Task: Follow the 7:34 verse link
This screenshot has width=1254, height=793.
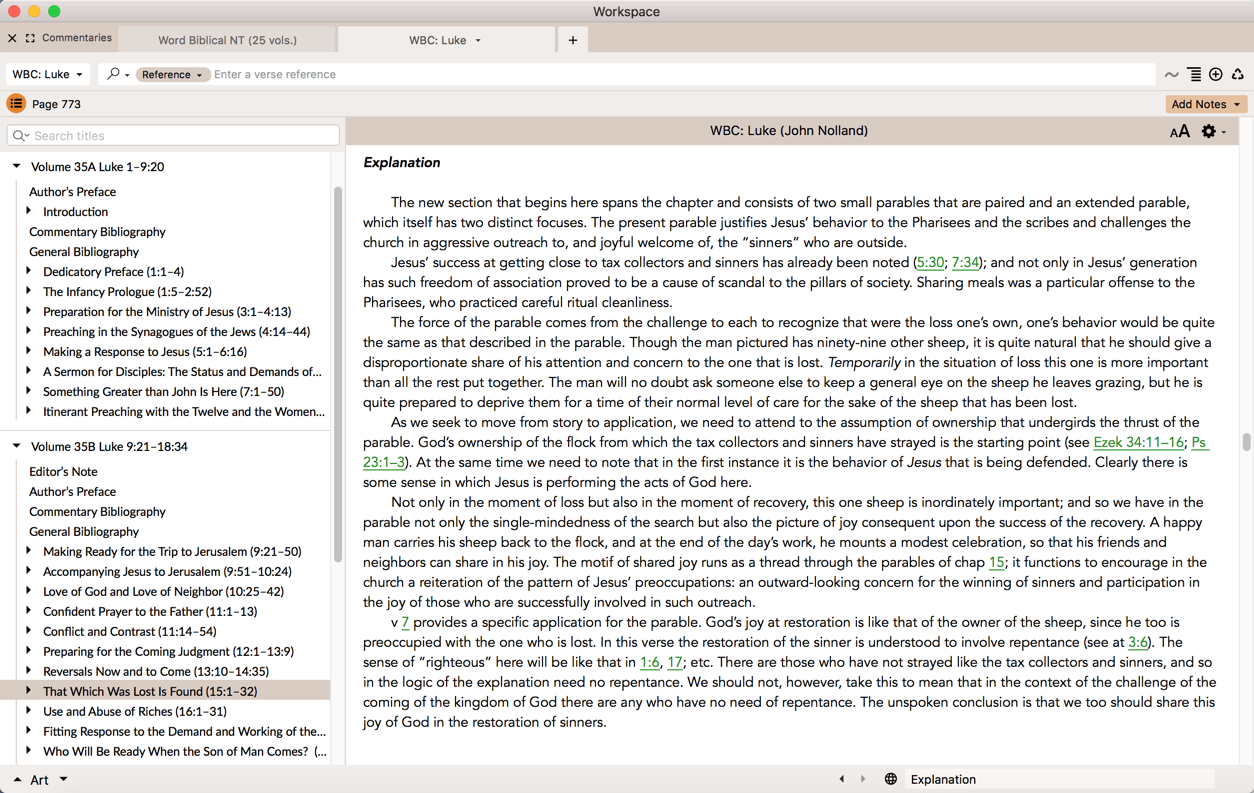Action: click(x=965, y=262)
